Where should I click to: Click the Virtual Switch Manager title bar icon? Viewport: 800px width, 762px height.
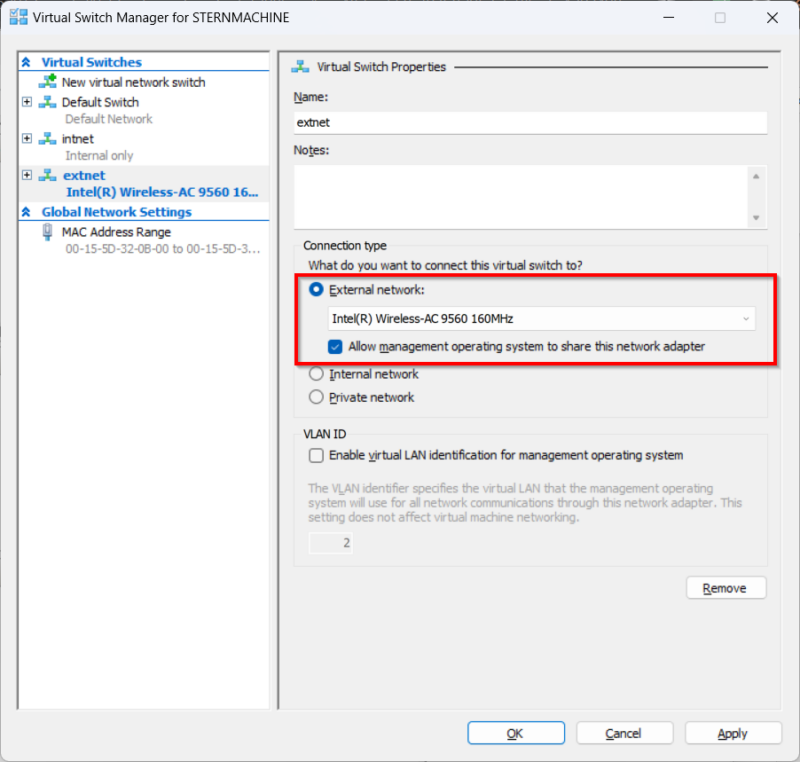tap(19, 17)
